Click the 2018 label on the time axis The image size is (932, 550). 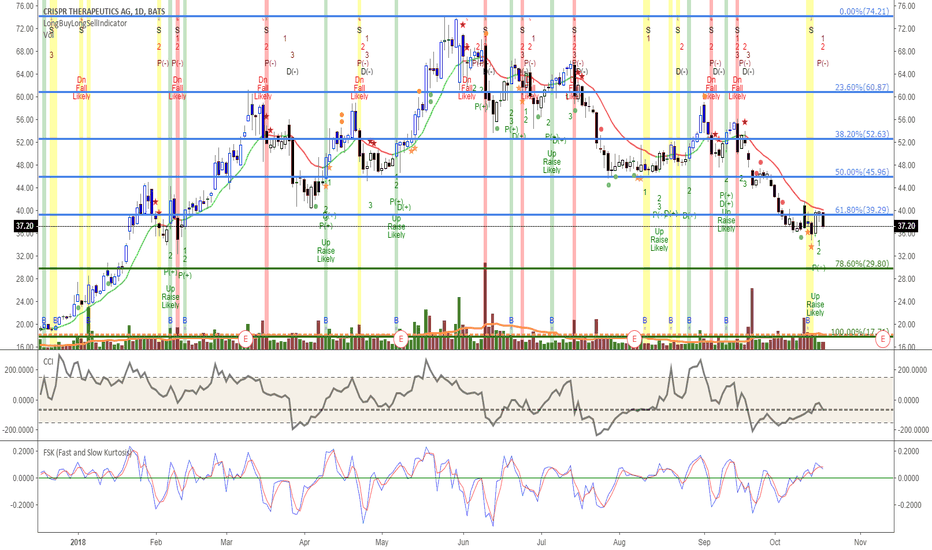(x=78, y=542)
